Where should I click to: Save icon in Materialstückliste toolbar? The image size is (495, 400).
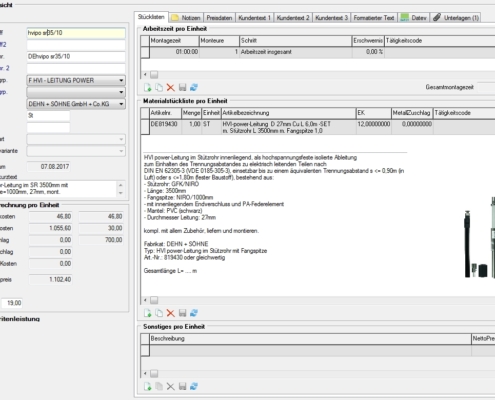click(x=182, y=313)
